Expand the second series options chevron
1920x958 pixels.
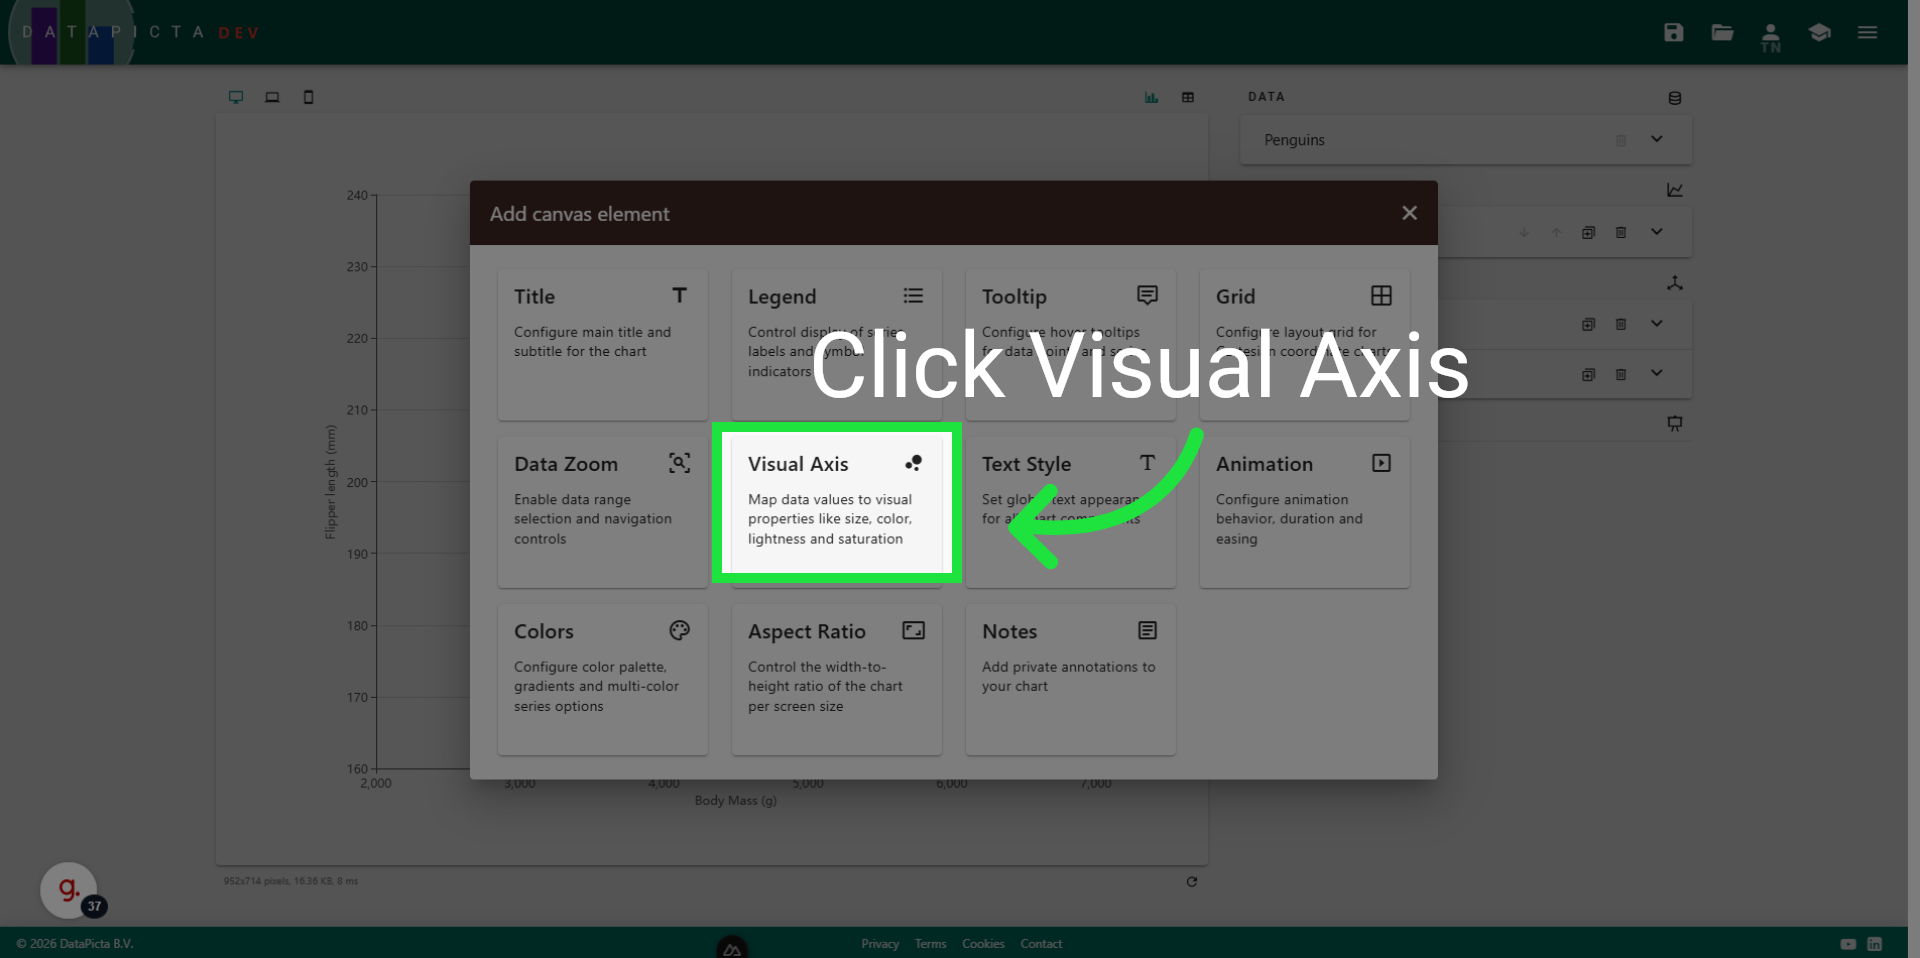coord(1657,324)
